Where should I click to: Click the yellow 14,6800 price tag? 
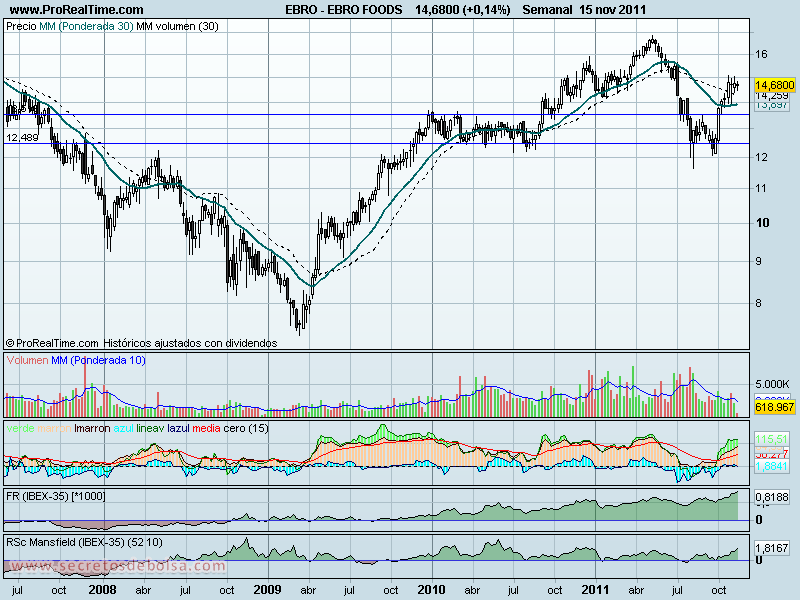[x=774, y=85]
